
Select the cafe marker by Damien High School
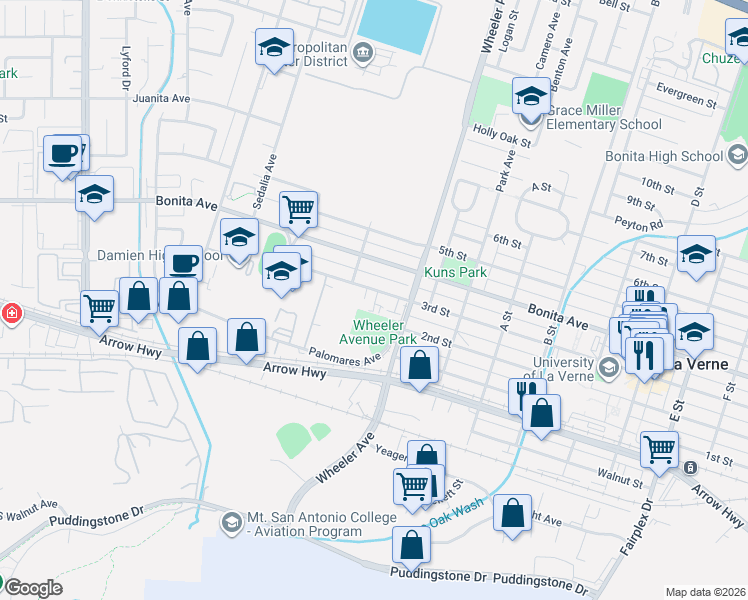click(x=184, y=263)
